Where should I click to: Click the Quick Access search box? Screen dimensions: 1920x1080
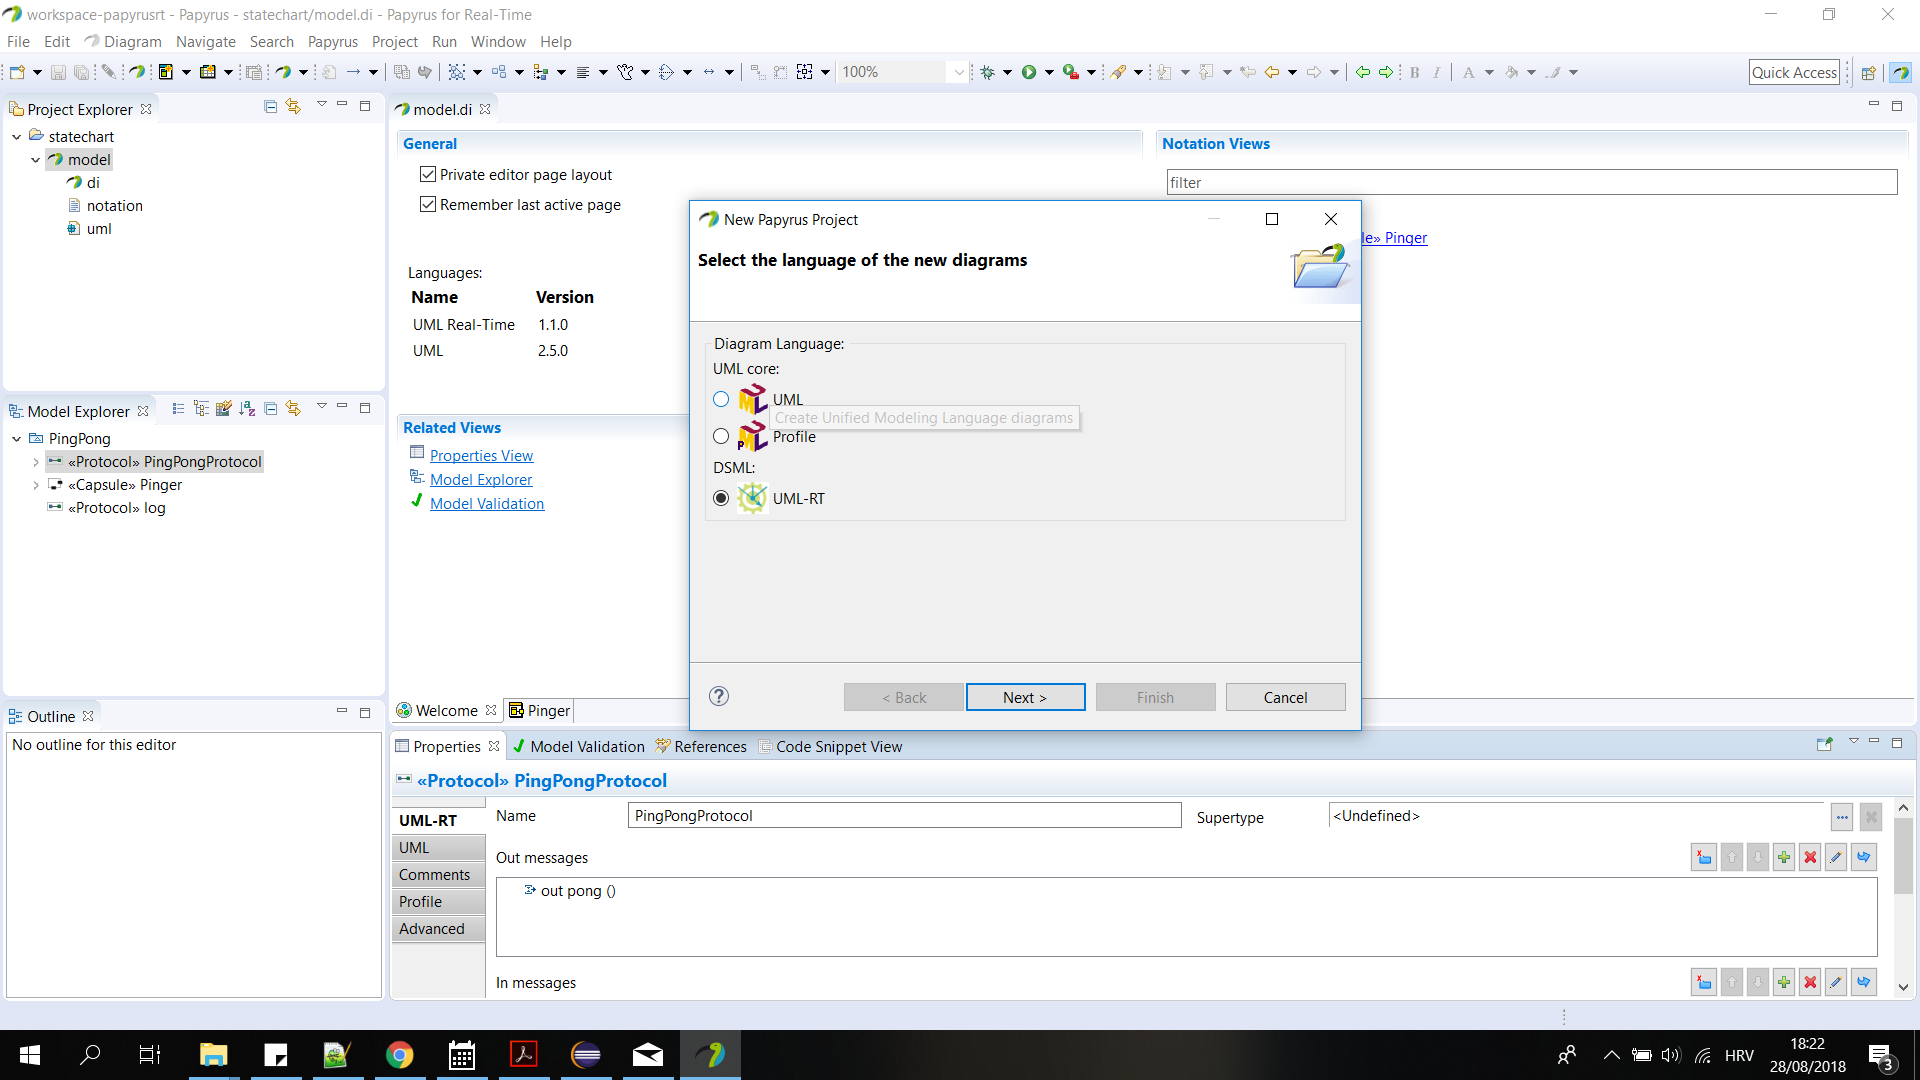[x=1794, y=72]
